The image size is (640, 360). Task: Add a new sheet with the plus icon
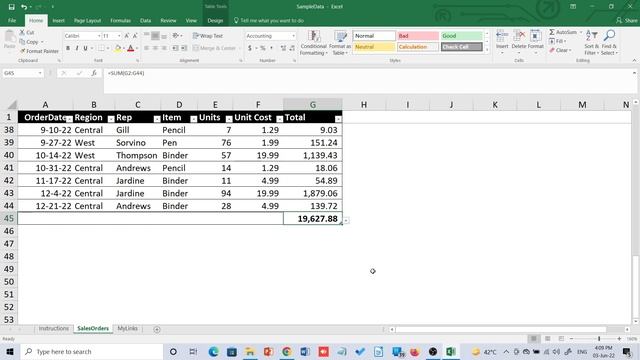157,329
